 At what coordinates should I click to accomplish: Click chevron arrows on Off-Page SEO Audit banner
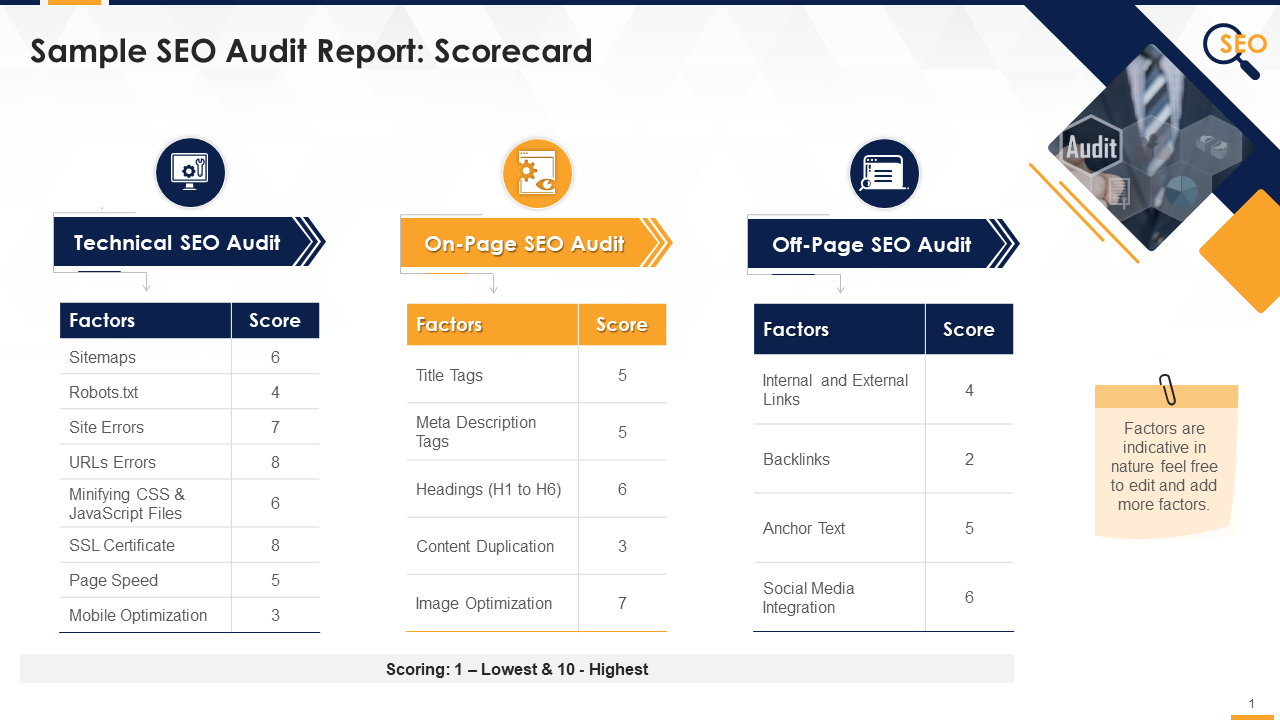point(1004,244)
